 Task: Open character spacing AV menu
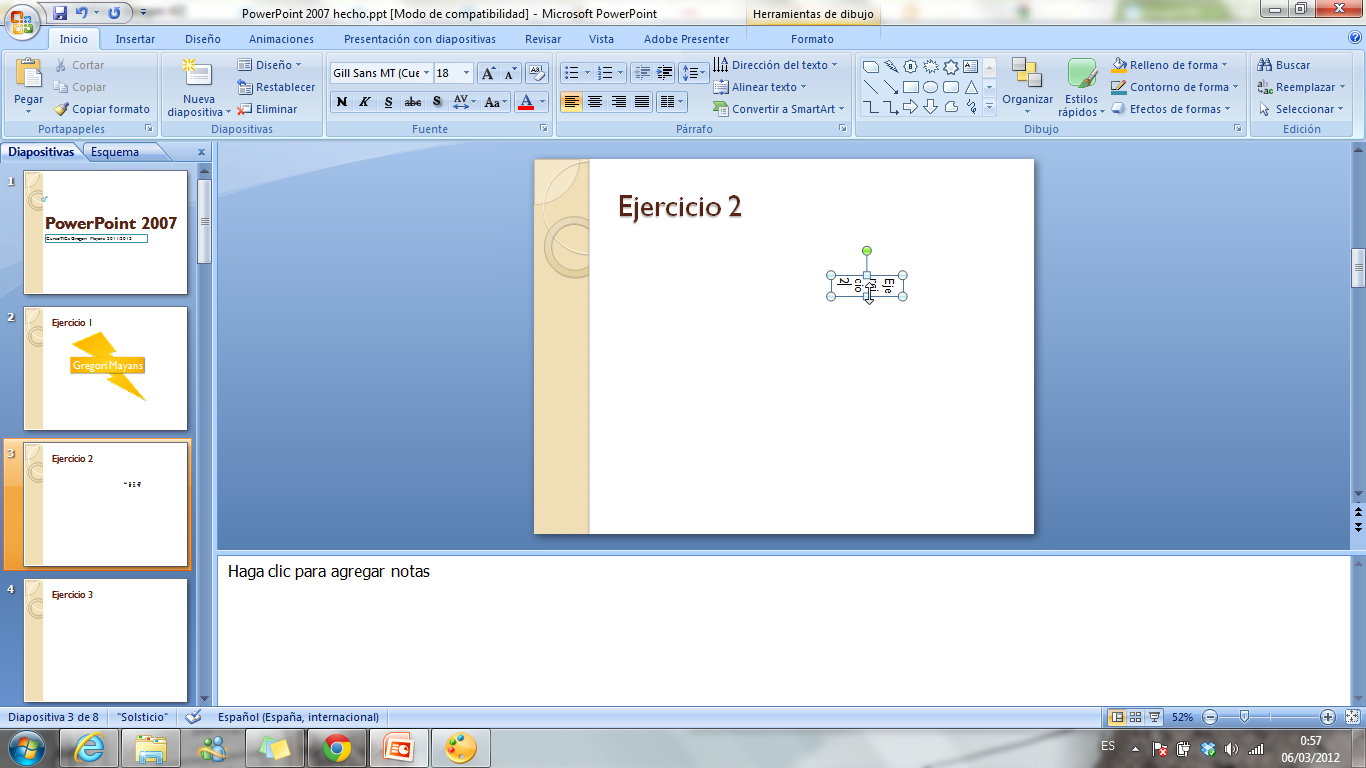coord(463,102)
